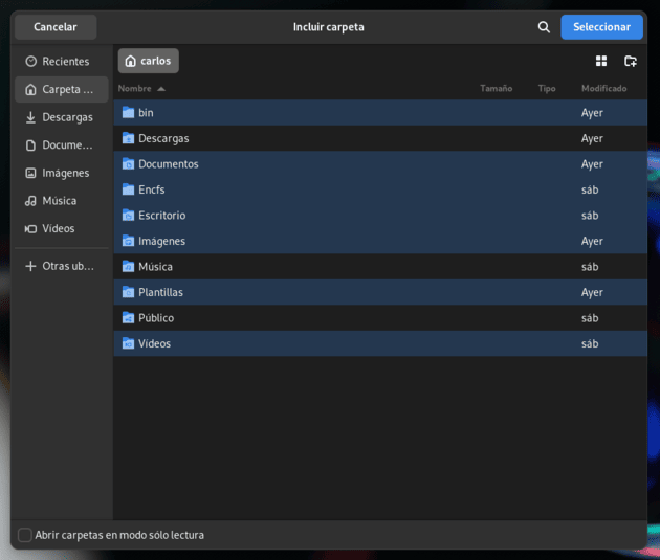Click the create new folder icon
Screen dimensions: 660x560
pyautogui.click(x=630, y=61)
